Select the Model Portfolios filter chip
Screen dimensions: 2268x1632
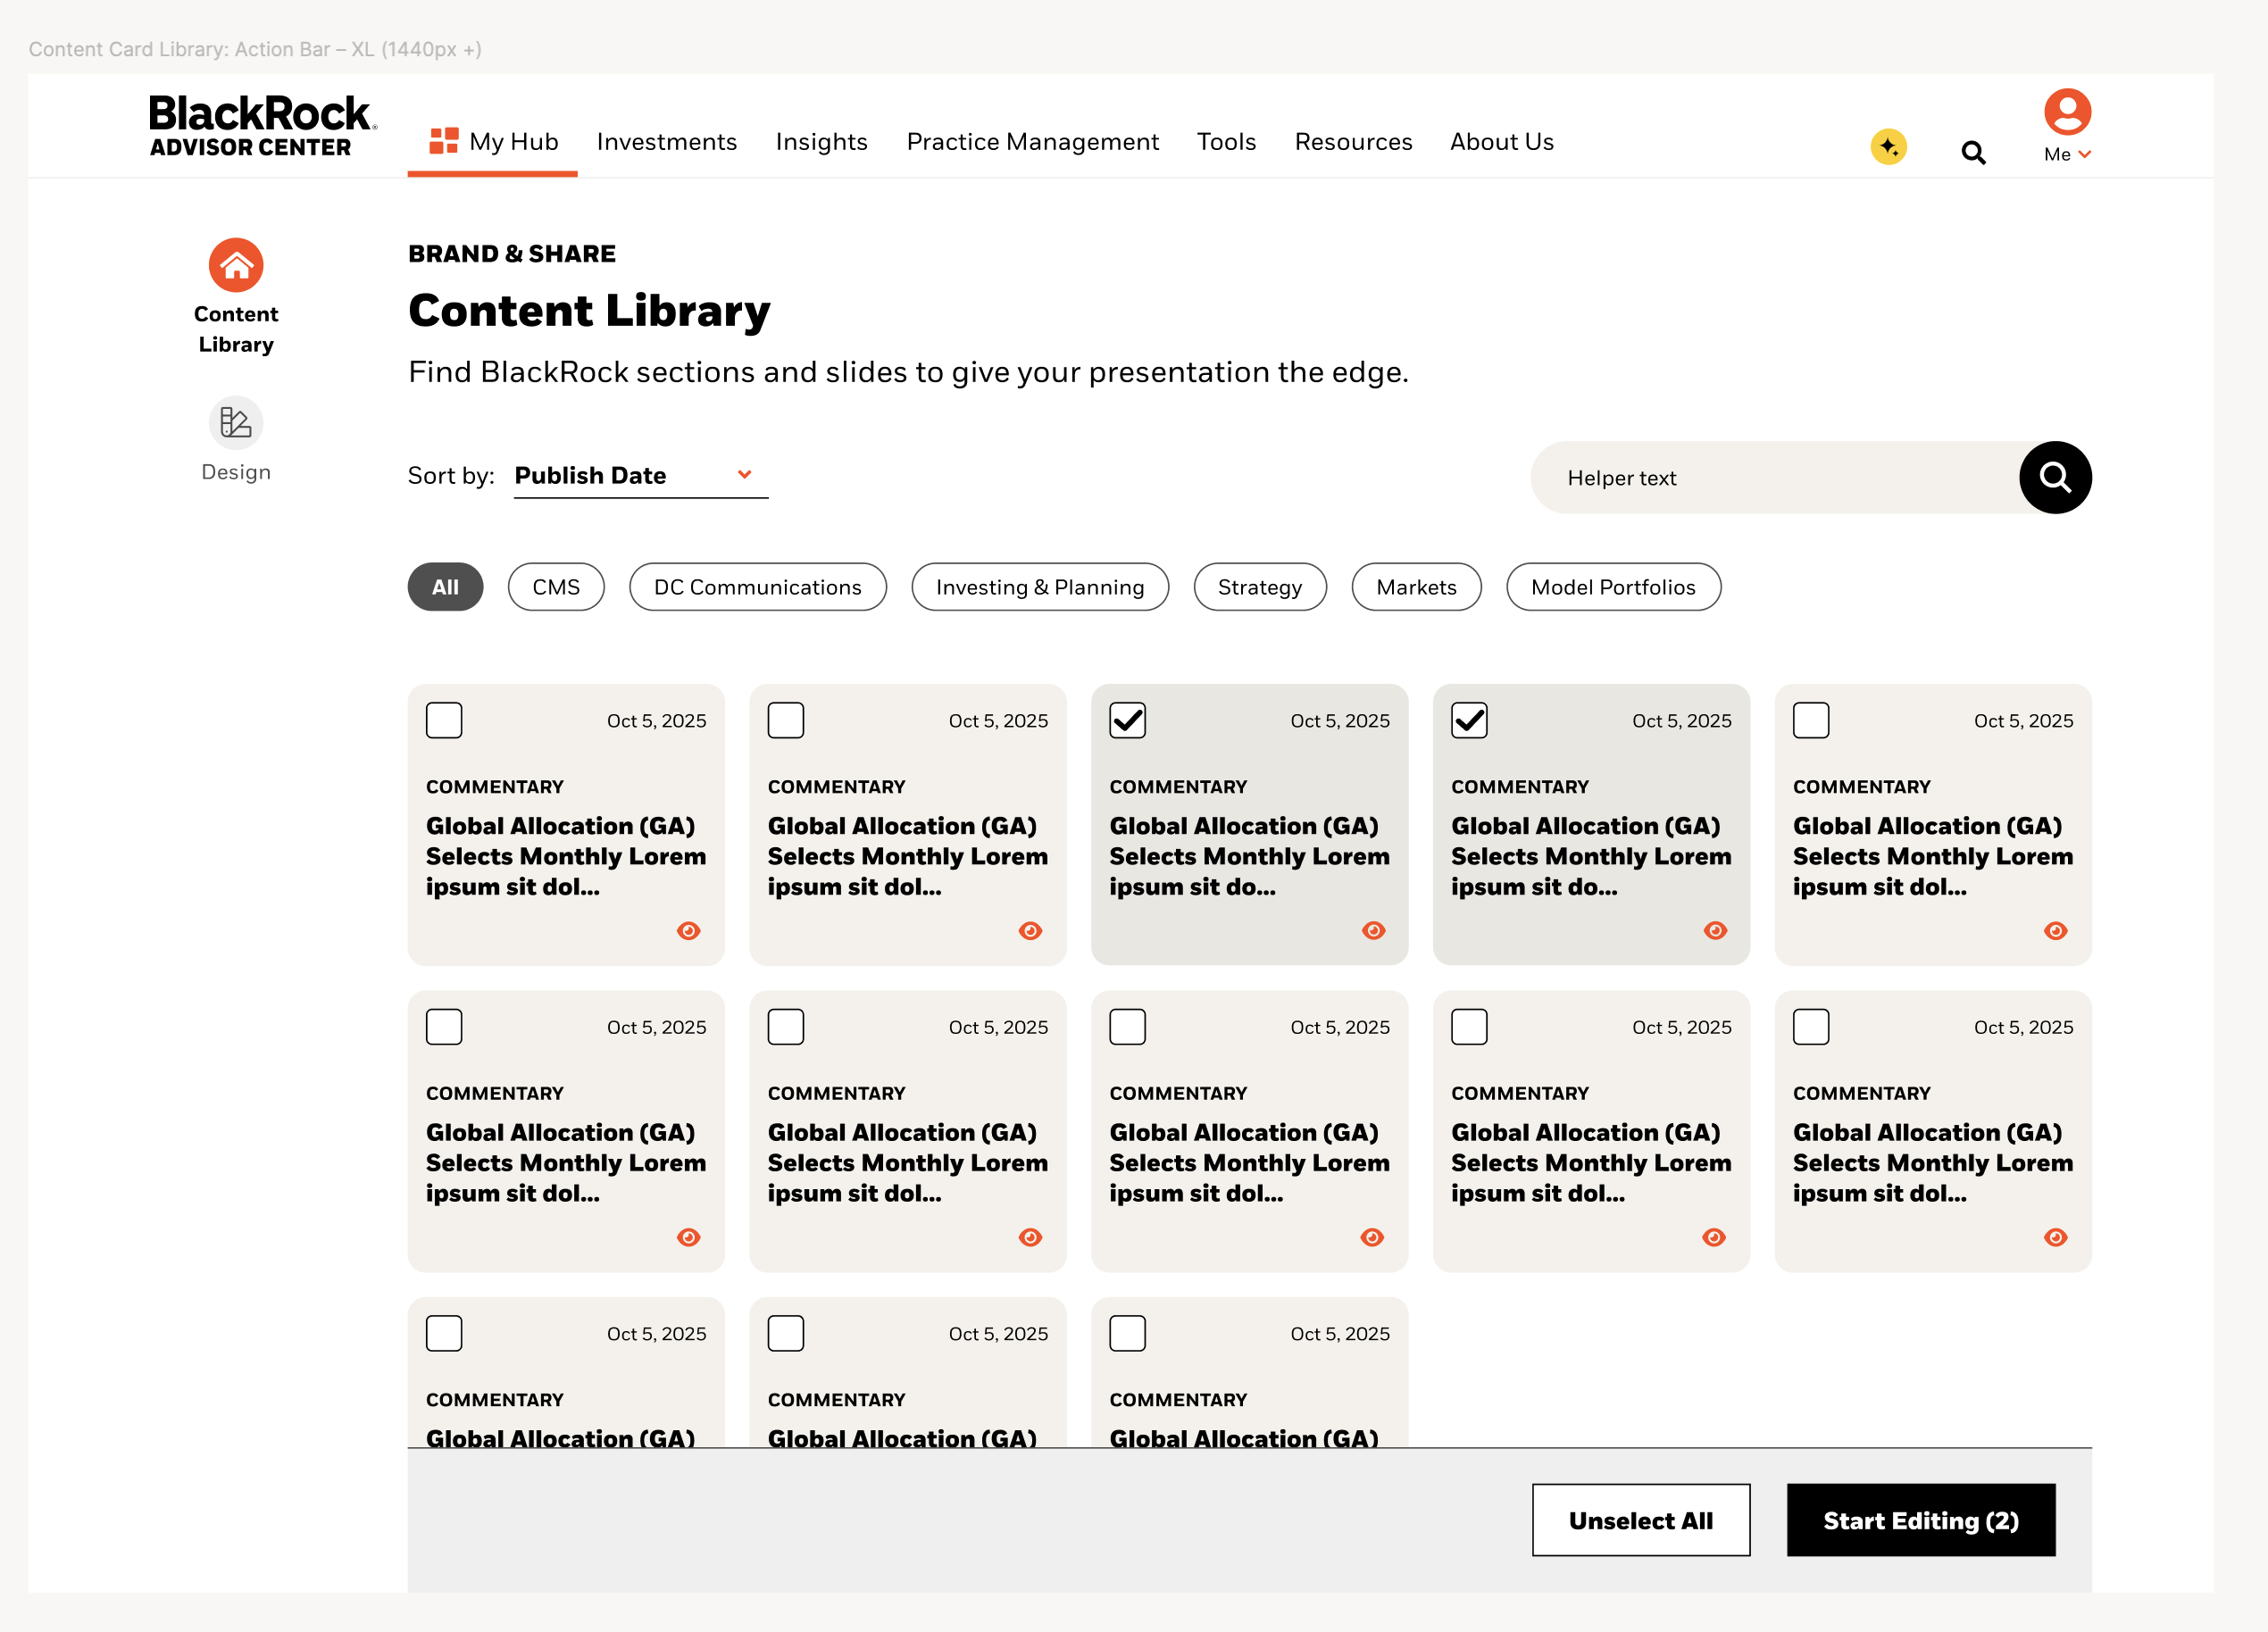click(x=1613, y=587)
